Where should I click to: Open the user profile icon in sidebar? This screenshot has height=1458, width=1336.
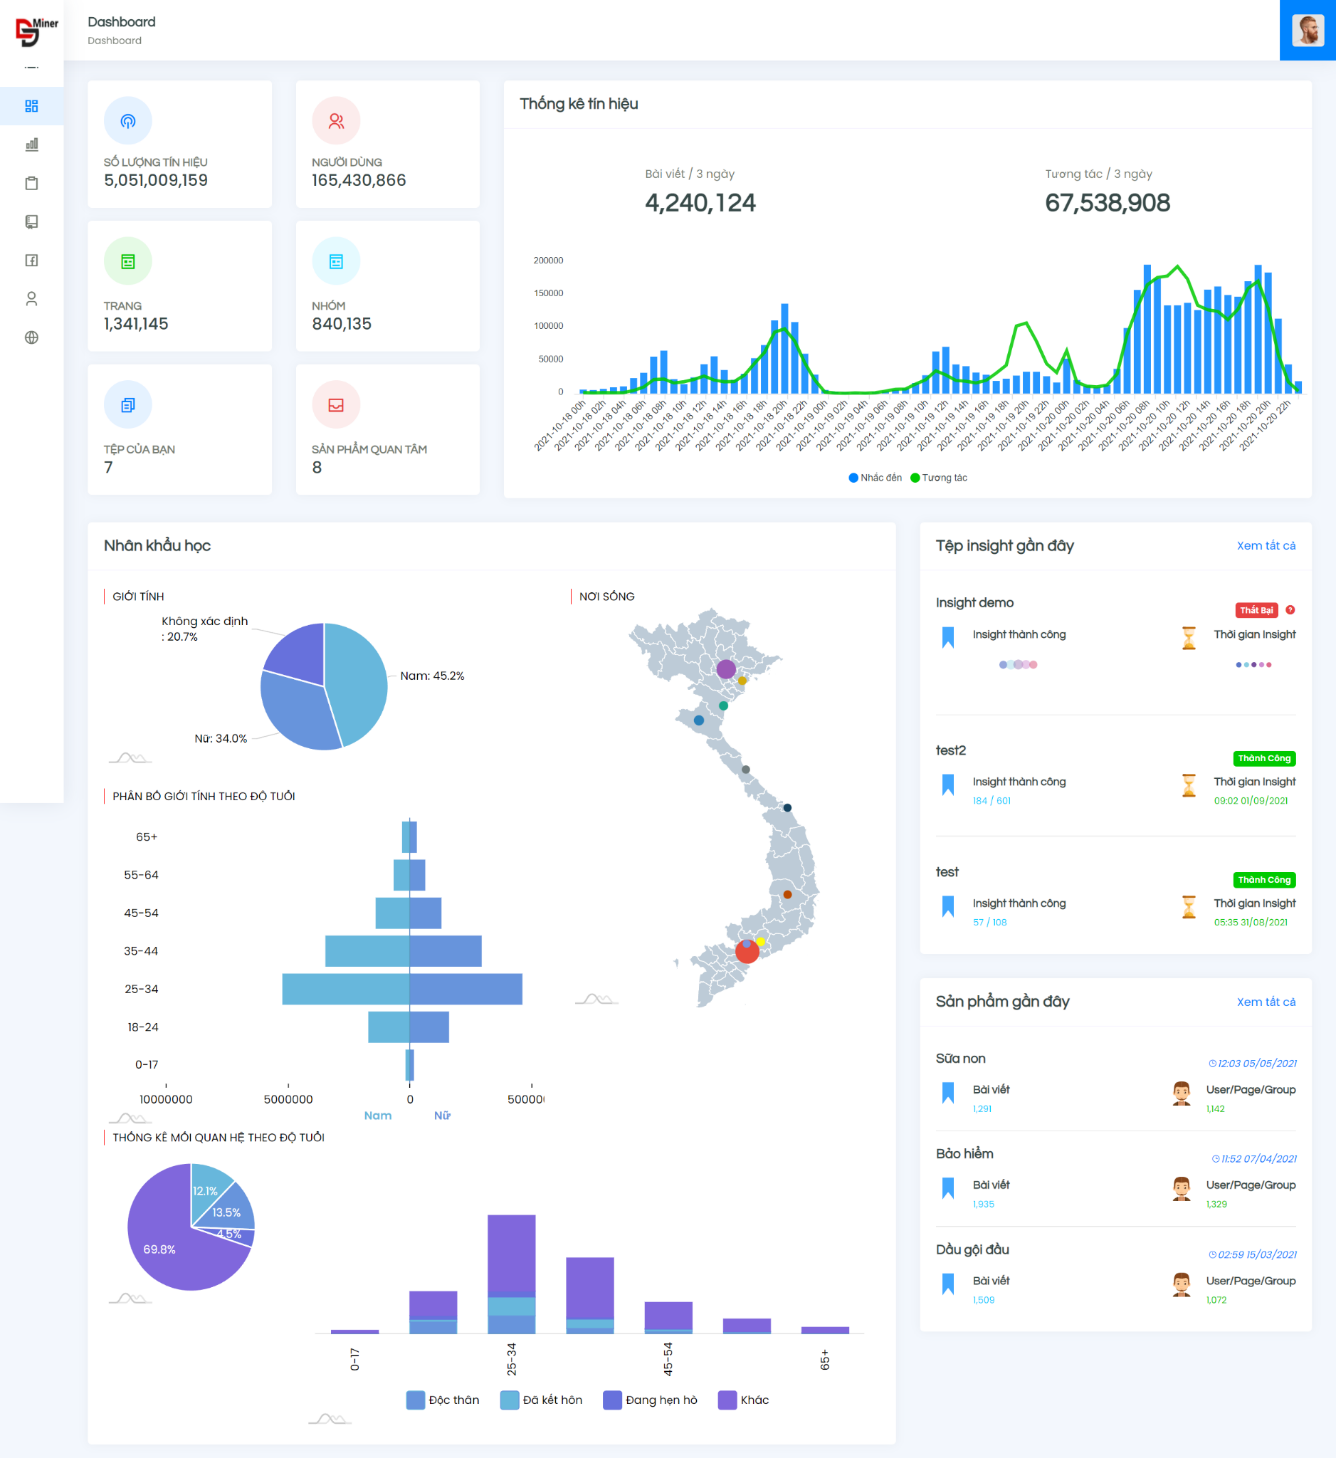coord(32,299)
